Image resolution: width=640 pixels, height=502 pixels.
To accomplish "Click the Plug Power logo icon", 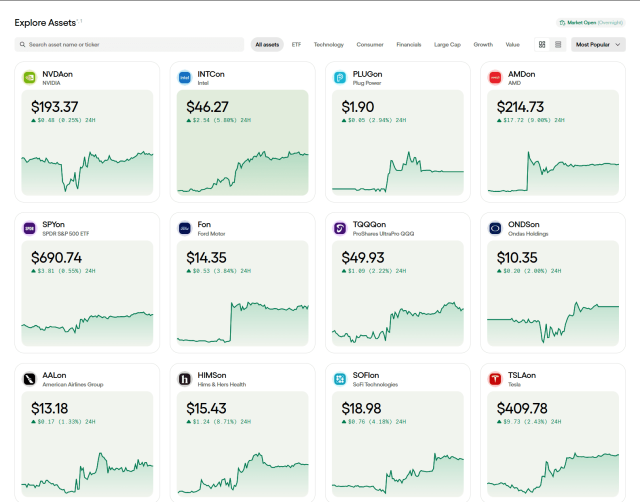I will [x=340, y=78].
